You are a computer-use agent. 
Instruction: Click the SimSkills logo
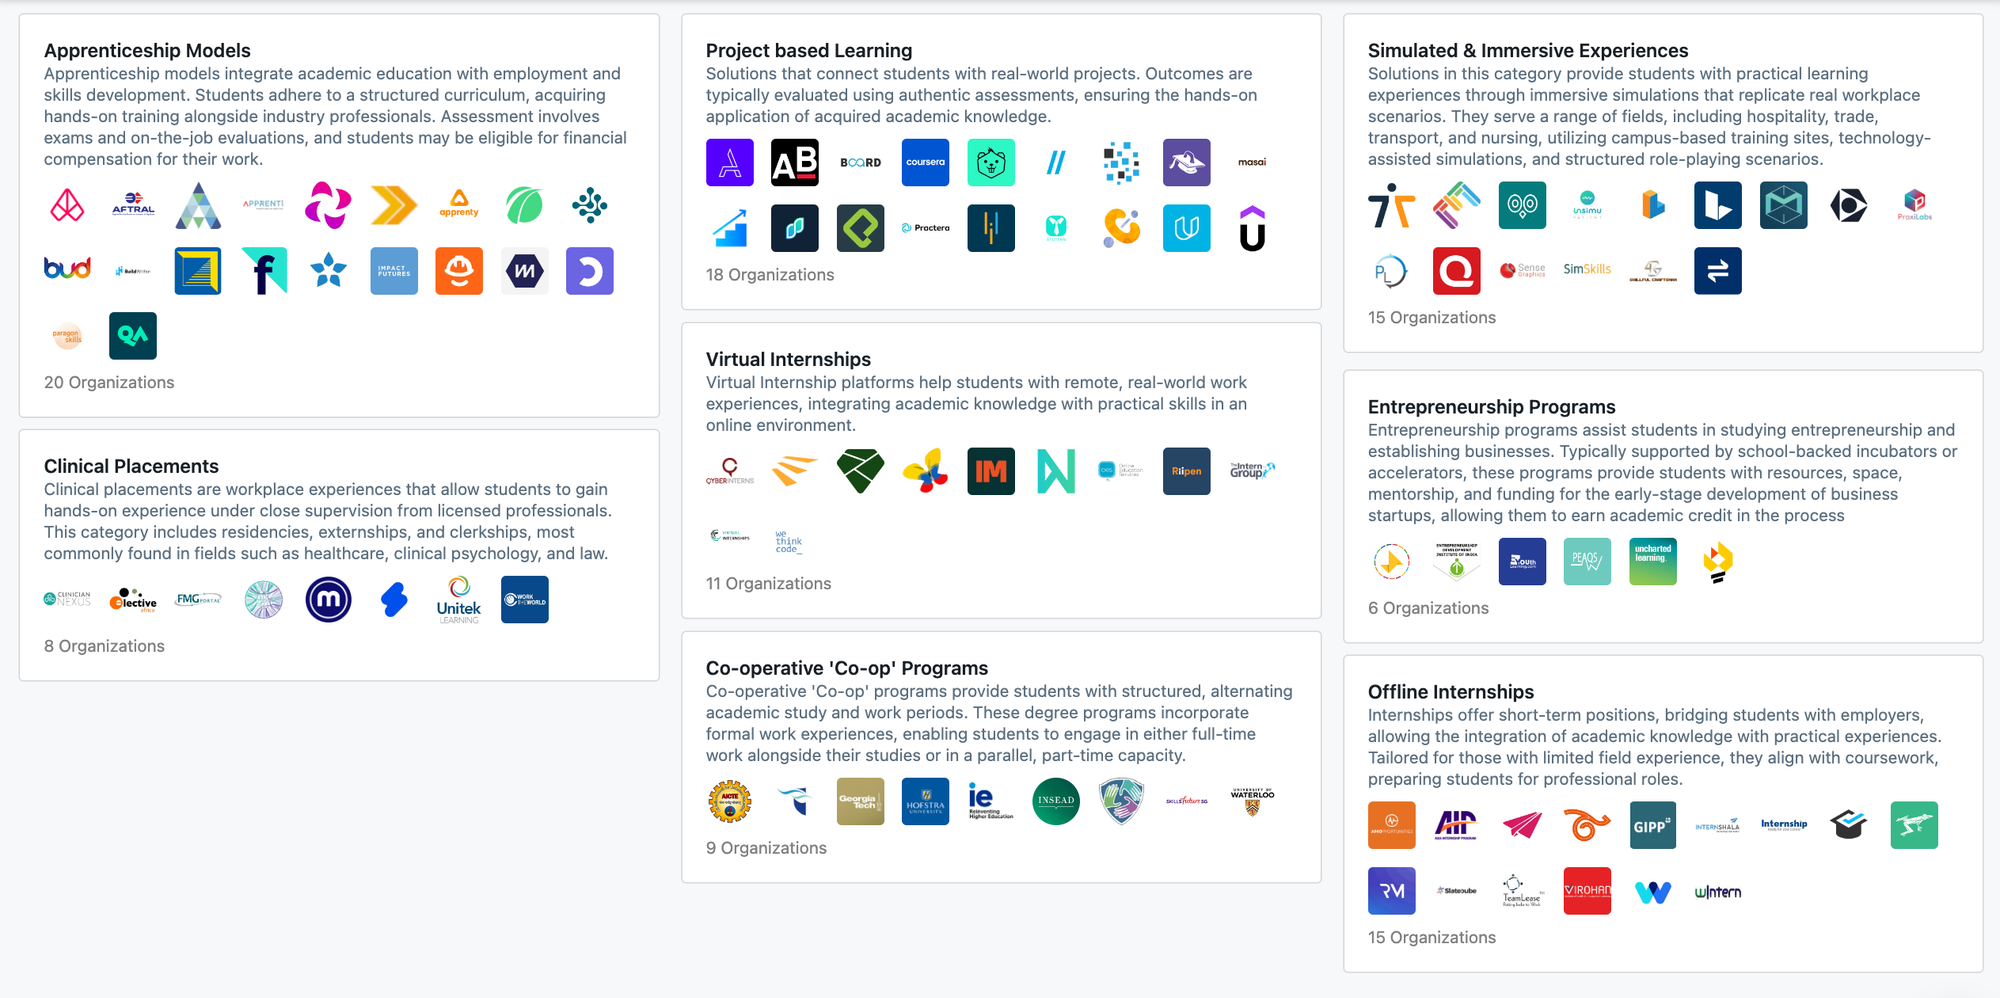pyautogui.click(x=1587, y=271)
